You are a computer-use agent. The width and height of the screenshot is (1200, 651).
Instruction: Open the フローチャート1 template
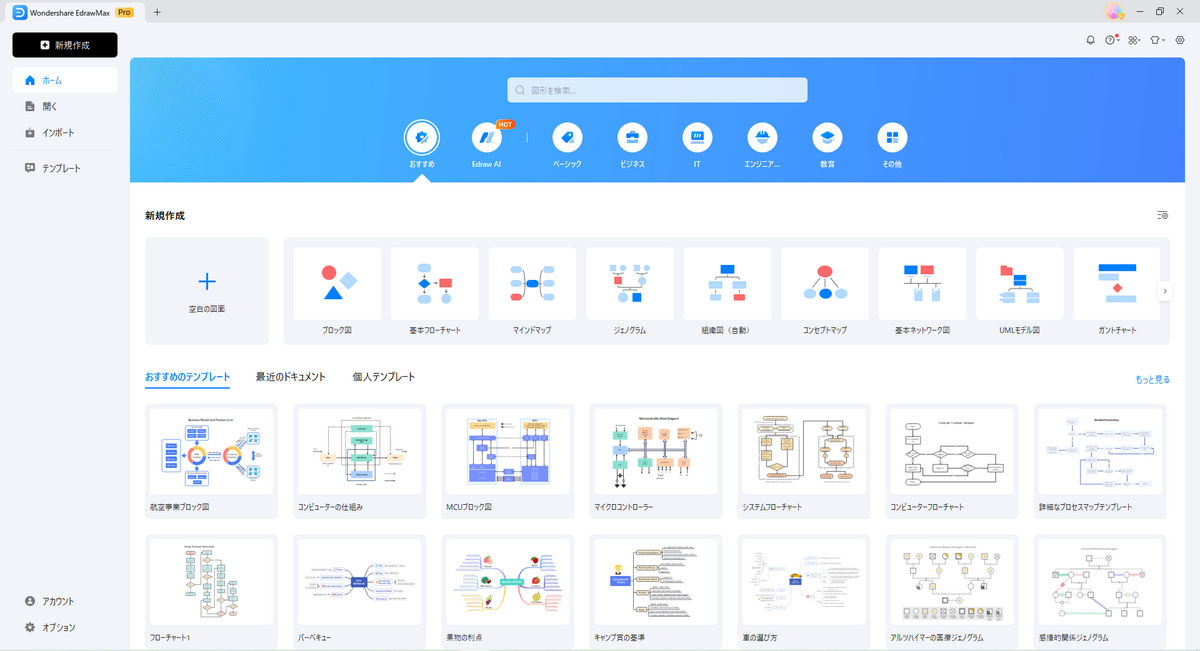(211, 591)
